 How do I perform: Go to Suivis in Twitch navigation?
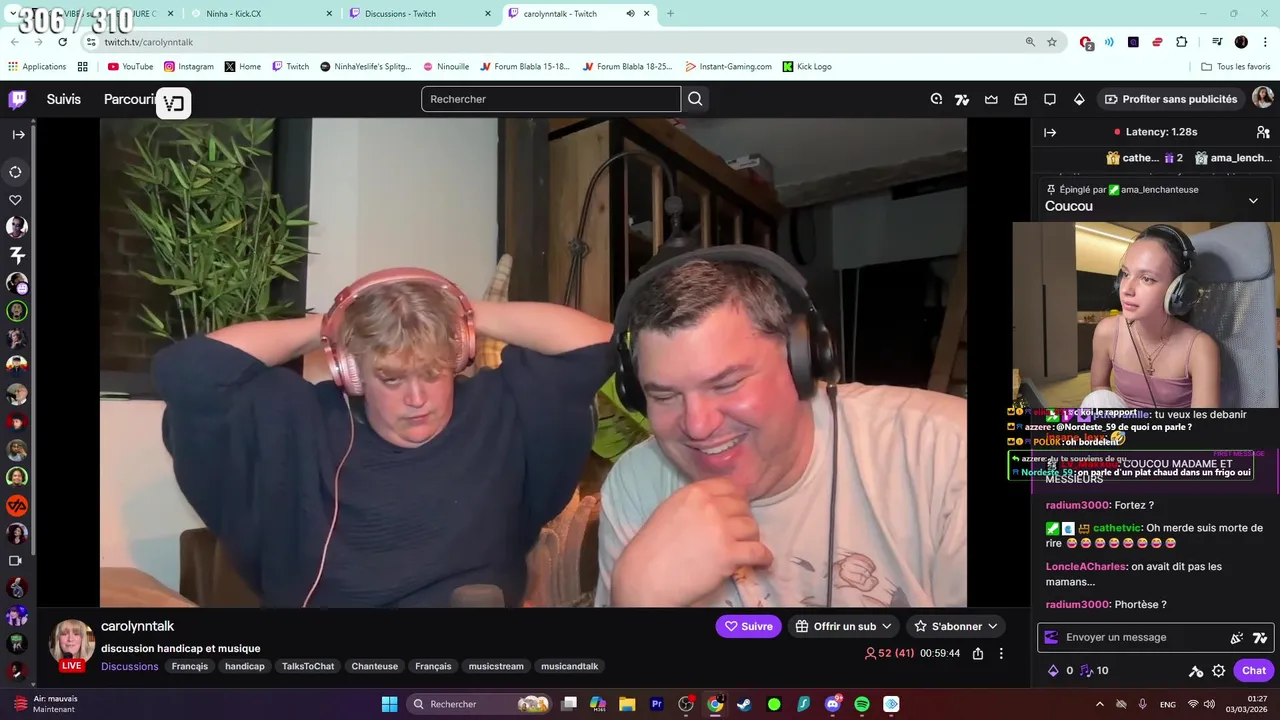point(64,99)
